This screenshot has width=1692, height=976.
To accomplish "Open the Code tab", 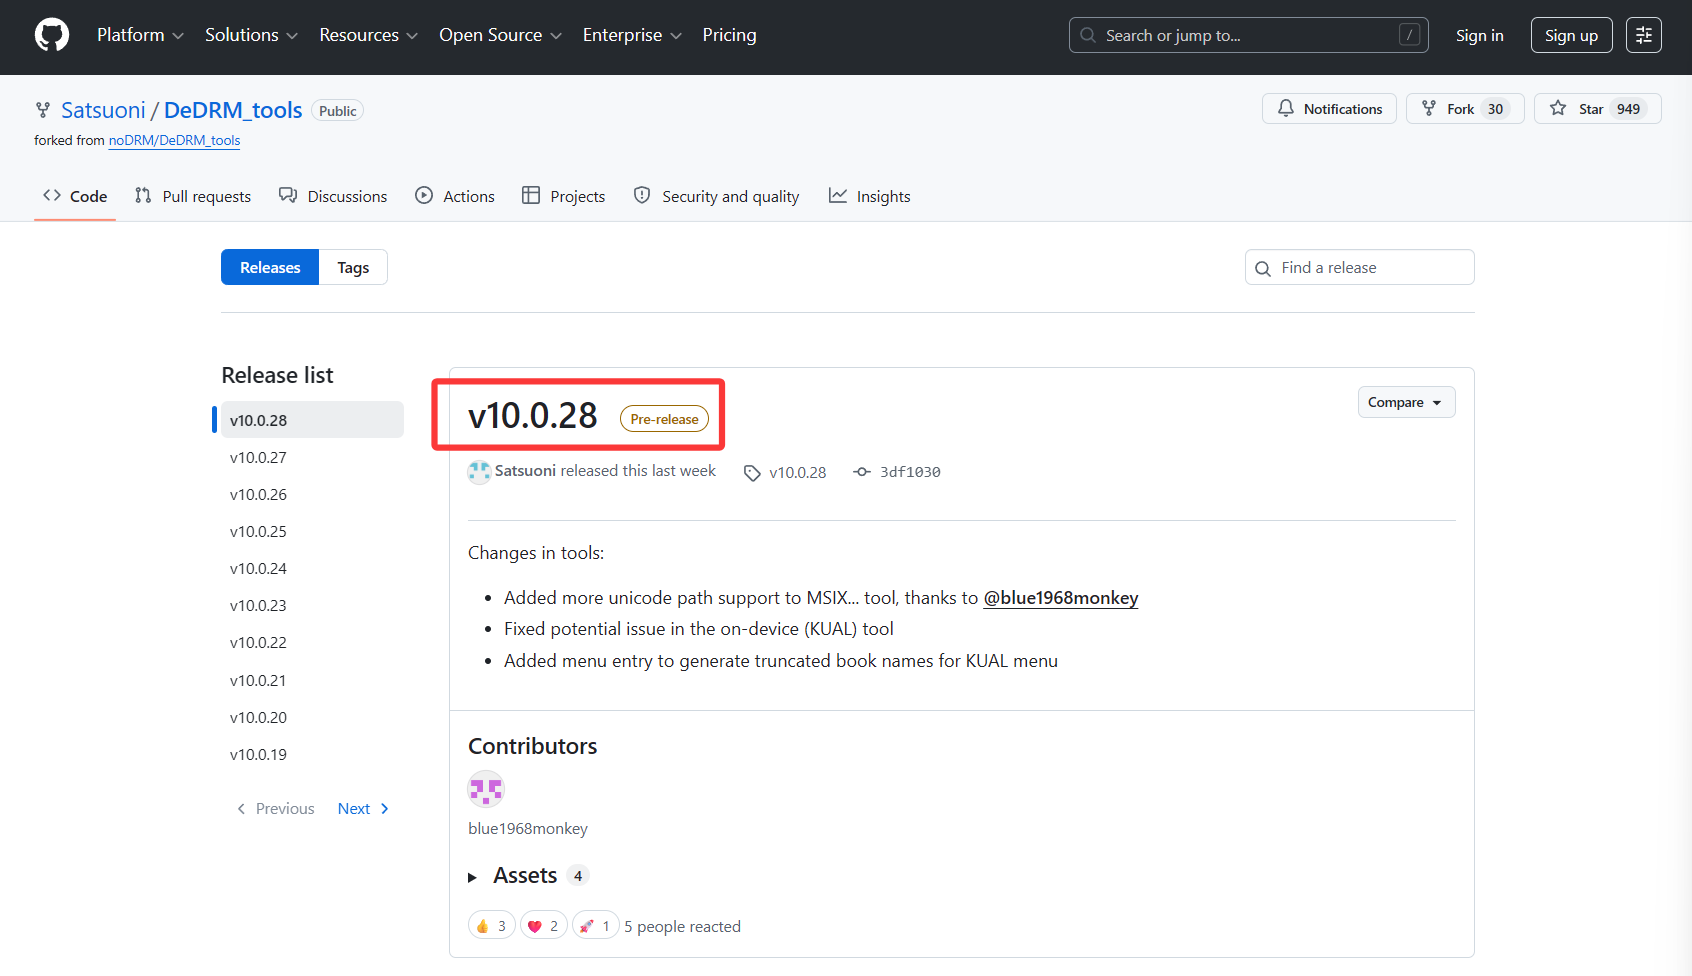I will (75, 196).
